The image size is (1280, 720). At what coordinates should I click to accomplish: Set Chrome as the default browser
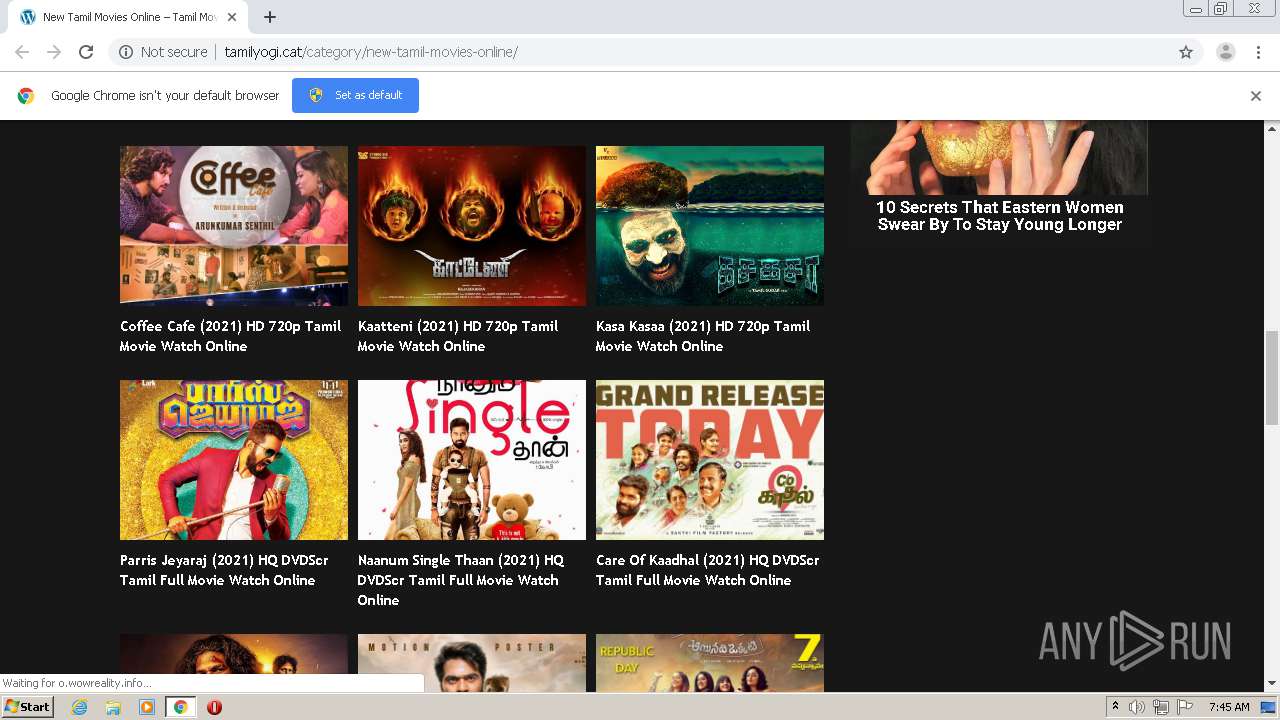point(355,95)
